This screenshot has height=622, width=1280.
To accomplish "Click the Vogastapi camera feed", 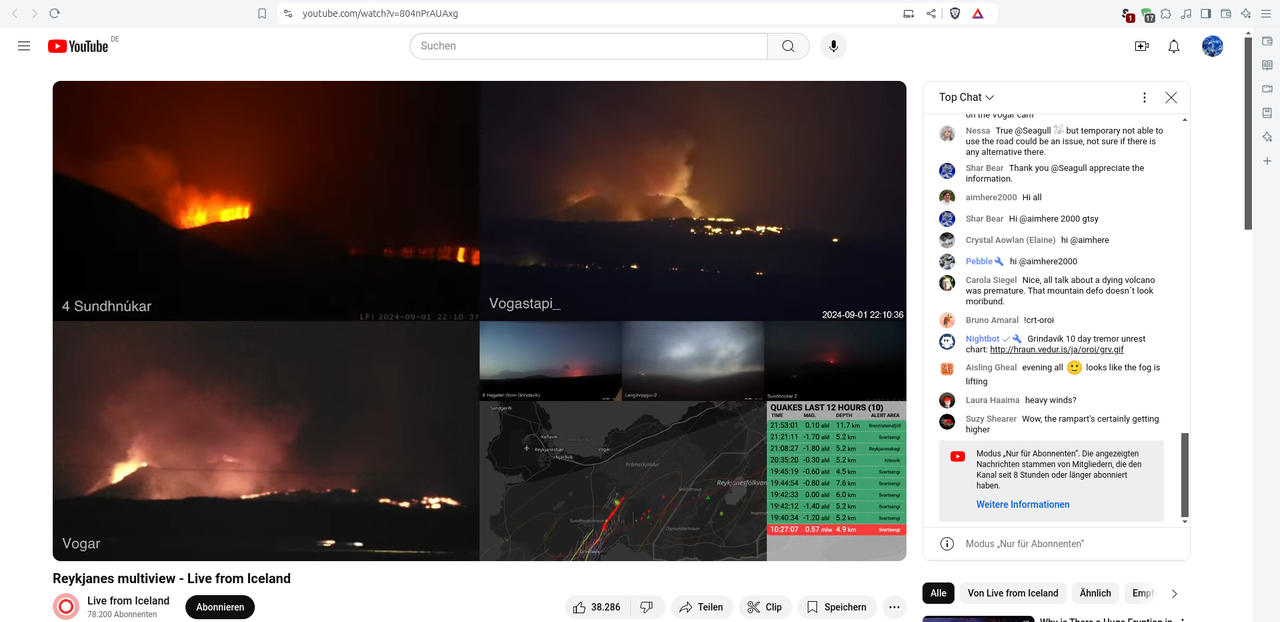I will point(693,201).
